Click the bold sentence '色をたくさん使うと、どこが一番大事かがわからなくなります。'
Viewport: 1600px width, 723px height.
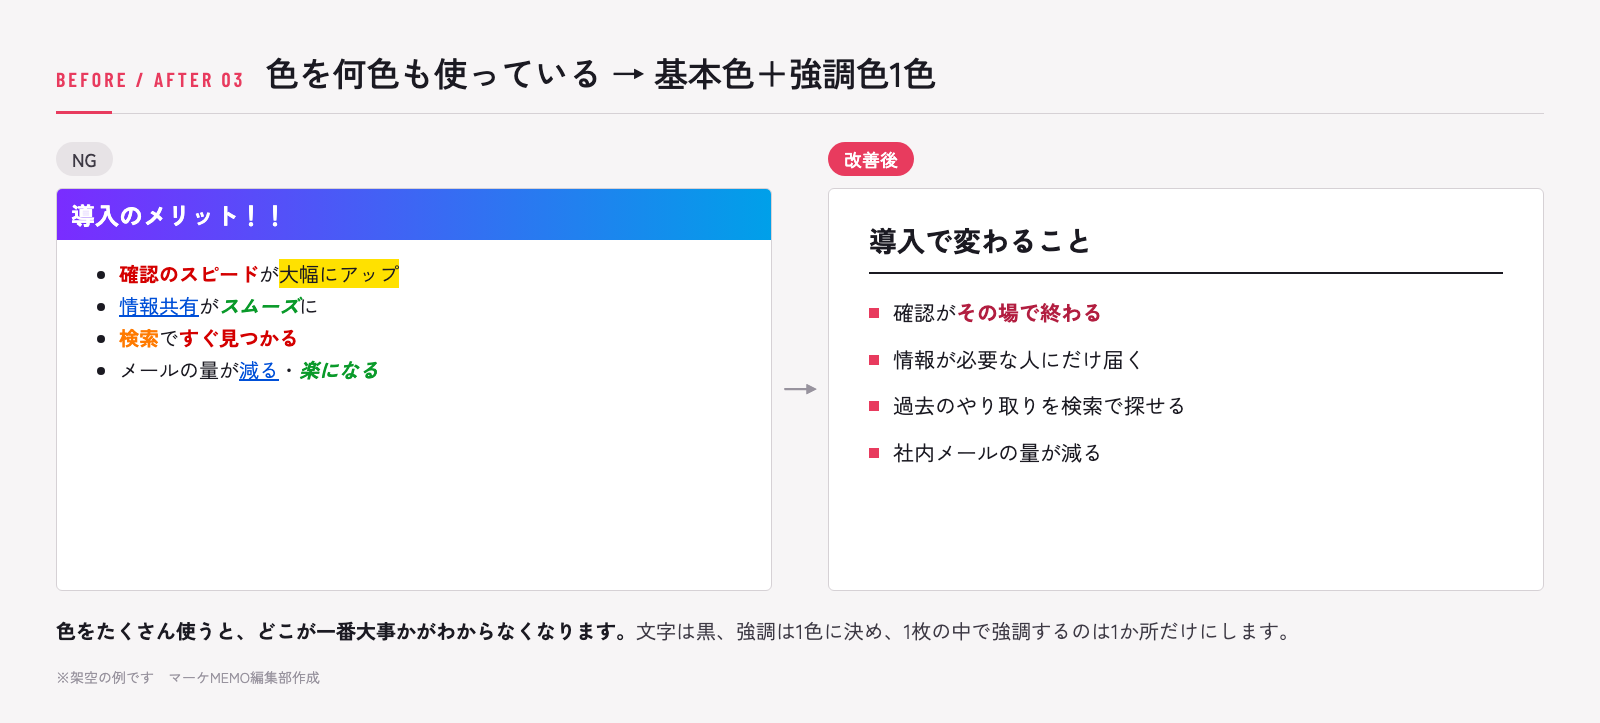341,631
